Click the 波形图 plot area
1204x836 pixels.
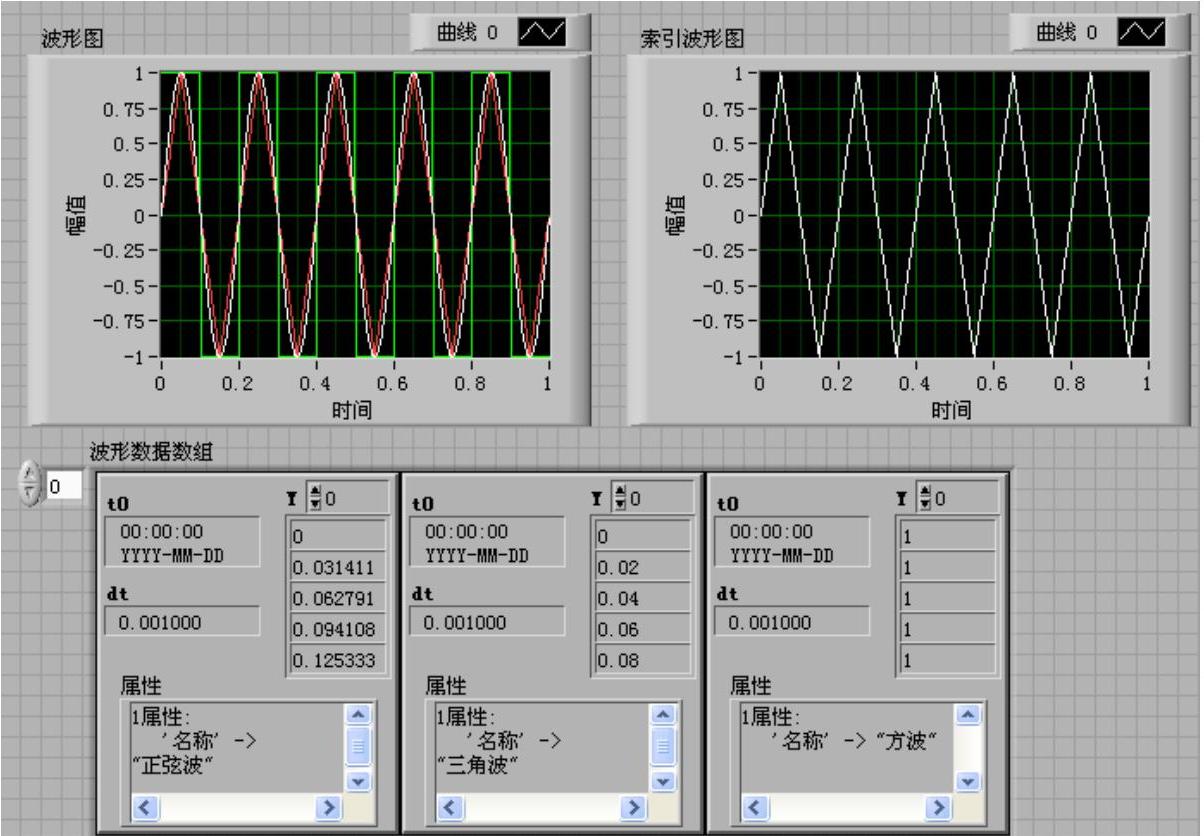pos(354,214)
